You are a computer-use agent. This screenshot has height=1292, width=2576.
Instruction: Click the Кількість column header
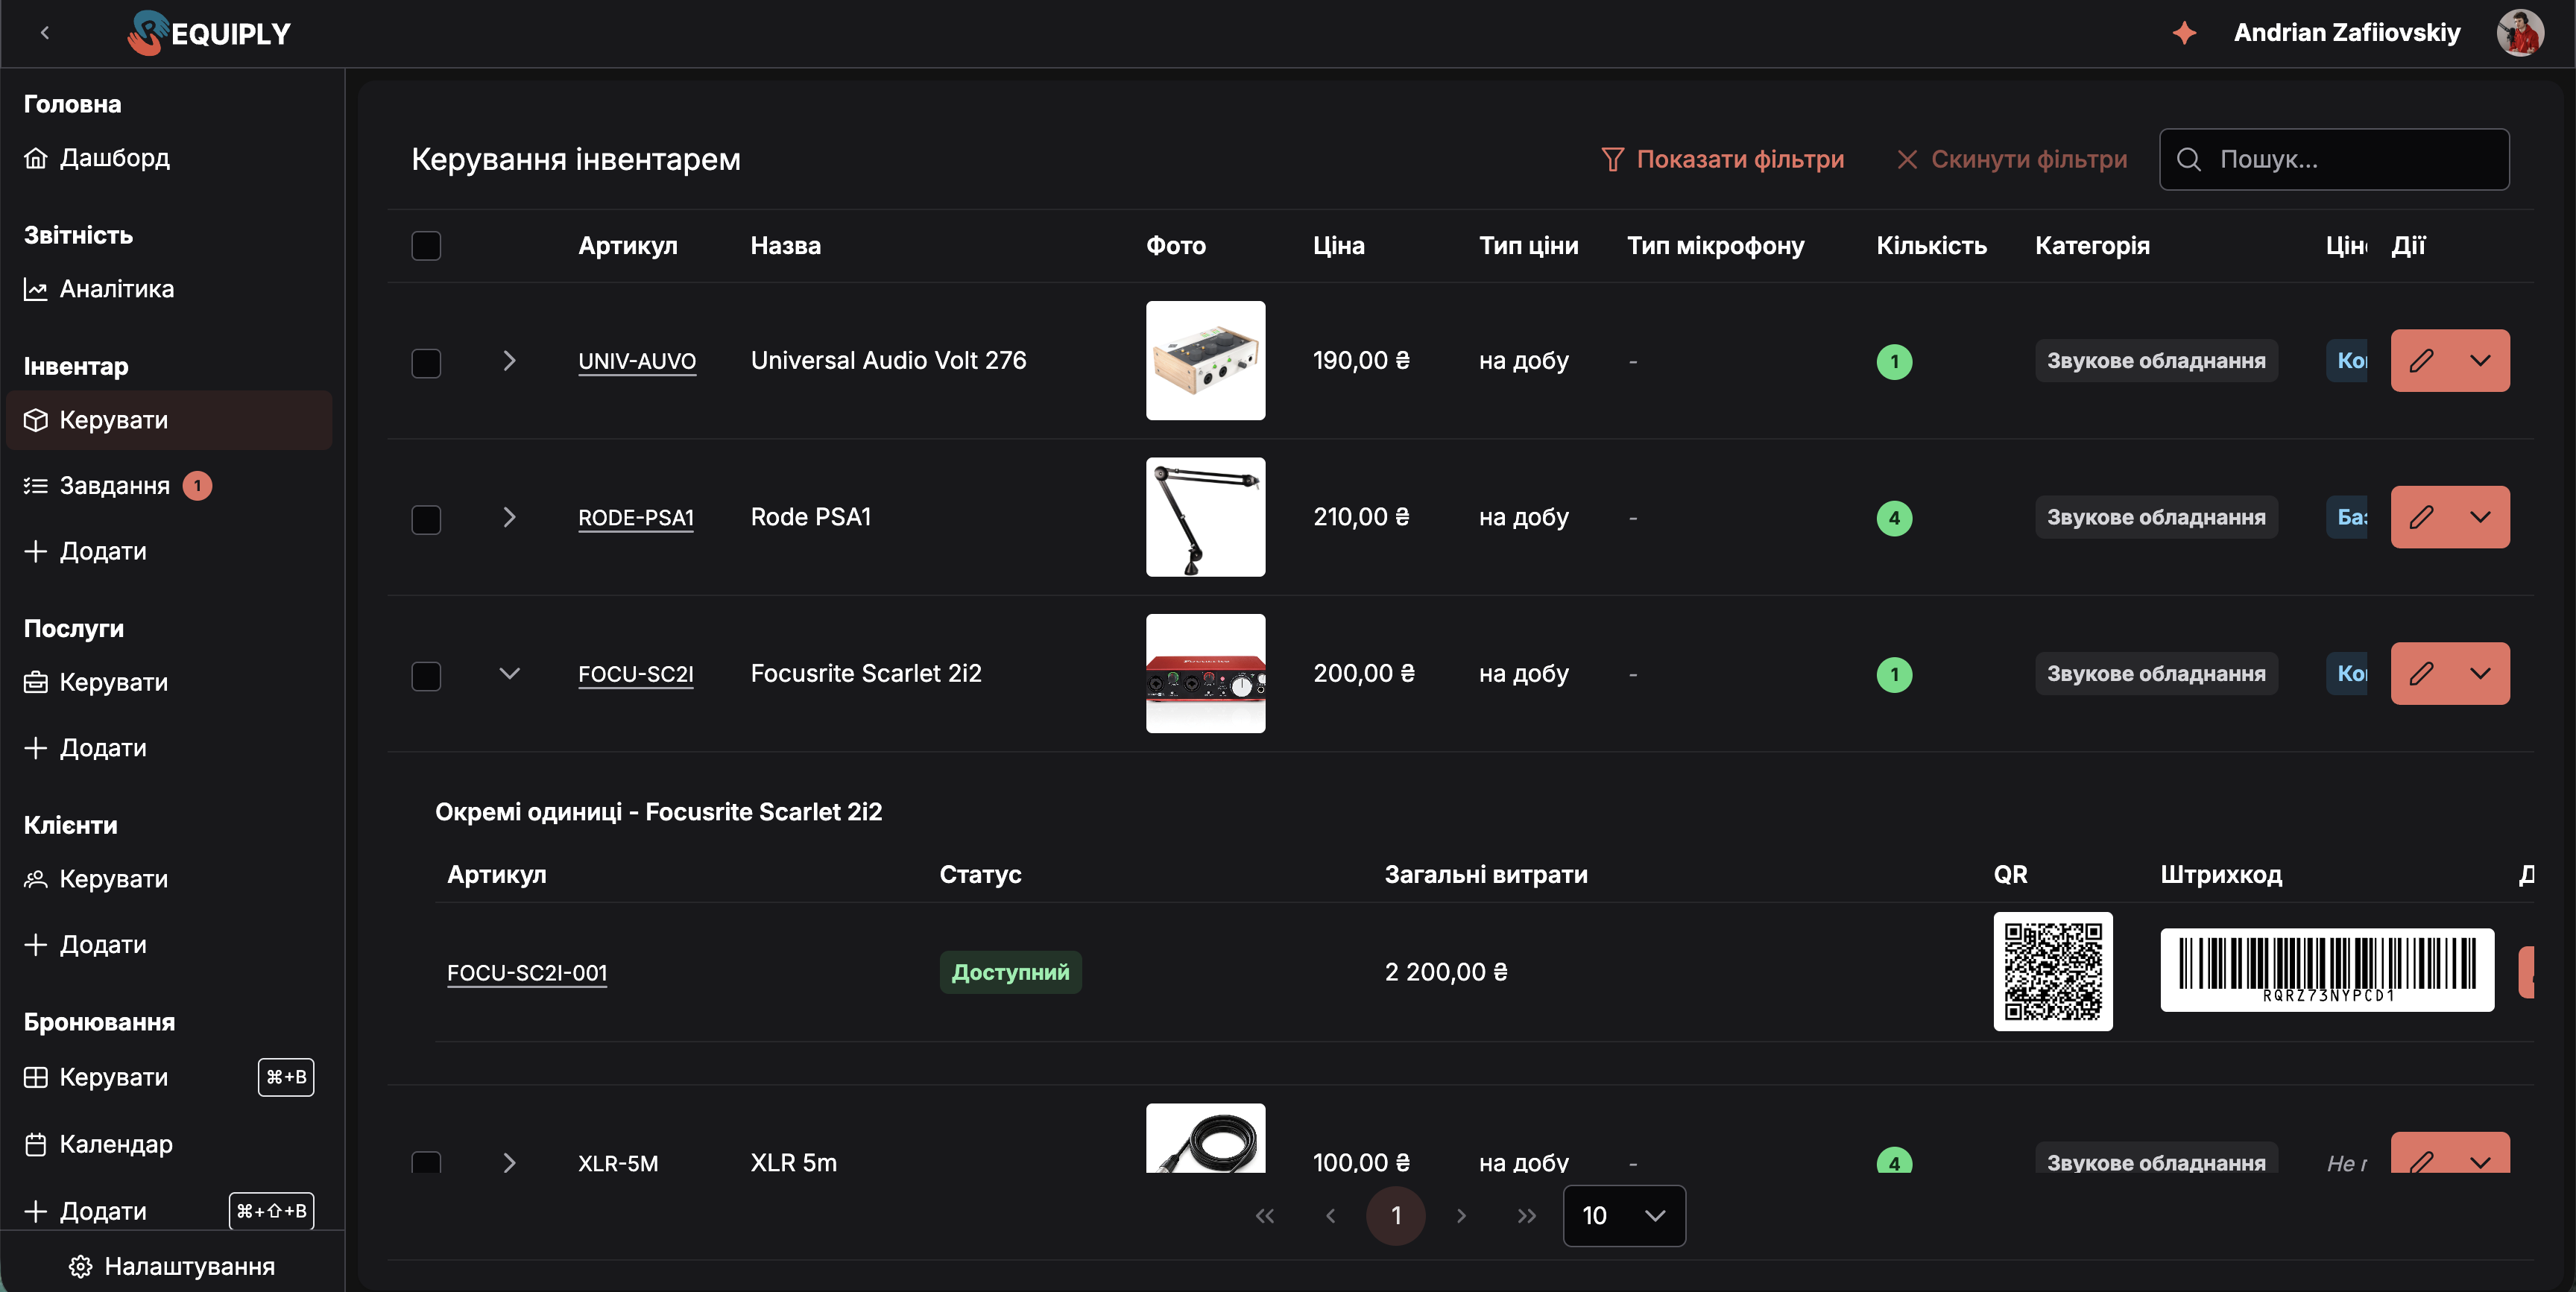tap(1931, 246)
